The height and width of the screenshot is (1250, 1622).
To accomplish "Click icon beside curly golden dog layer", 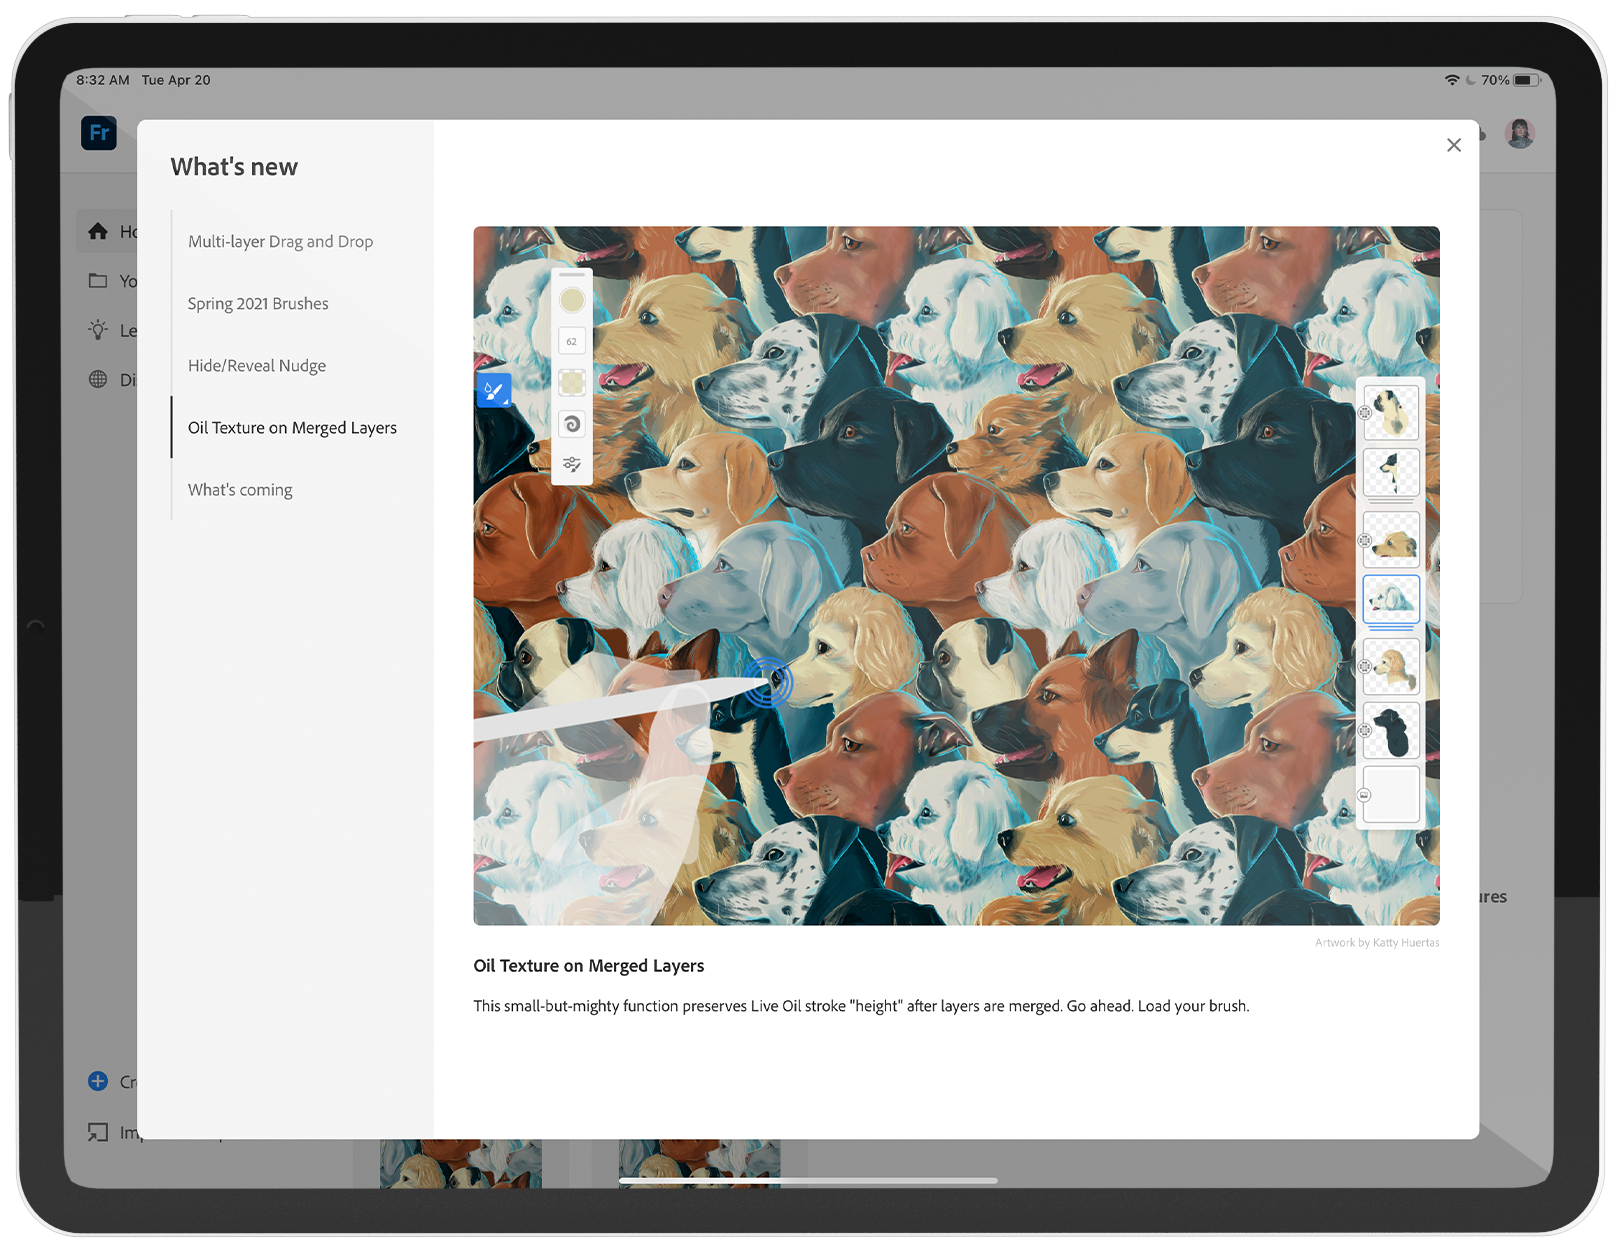I will 1364,667.
